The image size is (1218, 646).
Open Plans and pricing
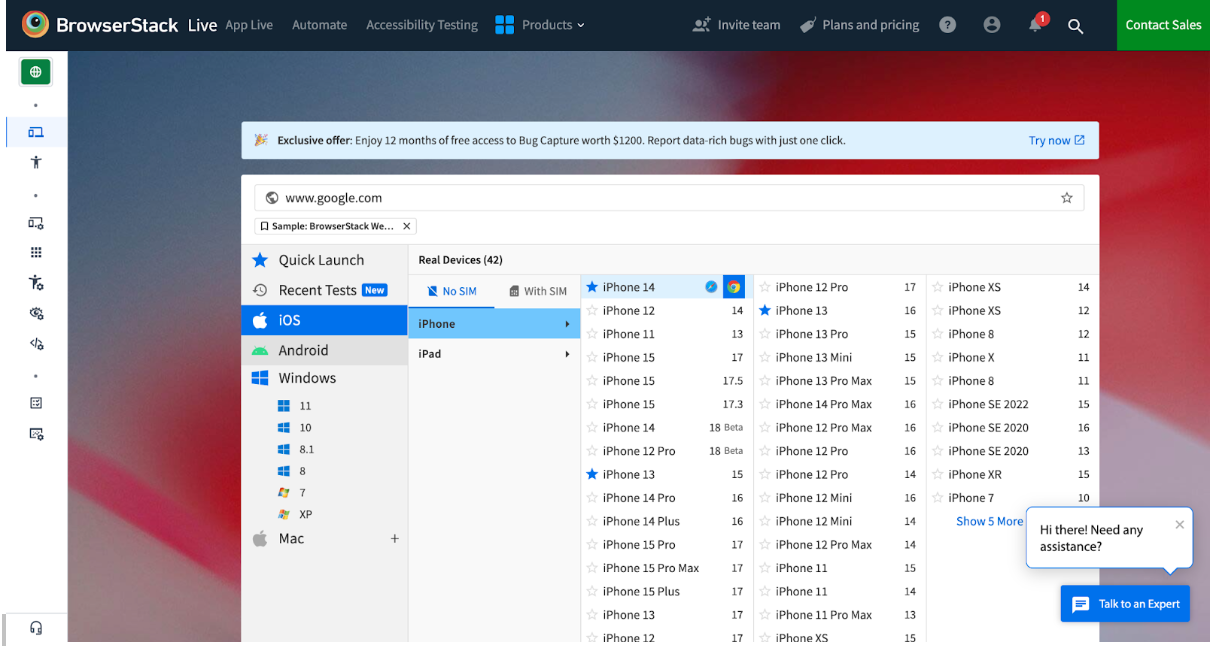[x=860, y=25]
